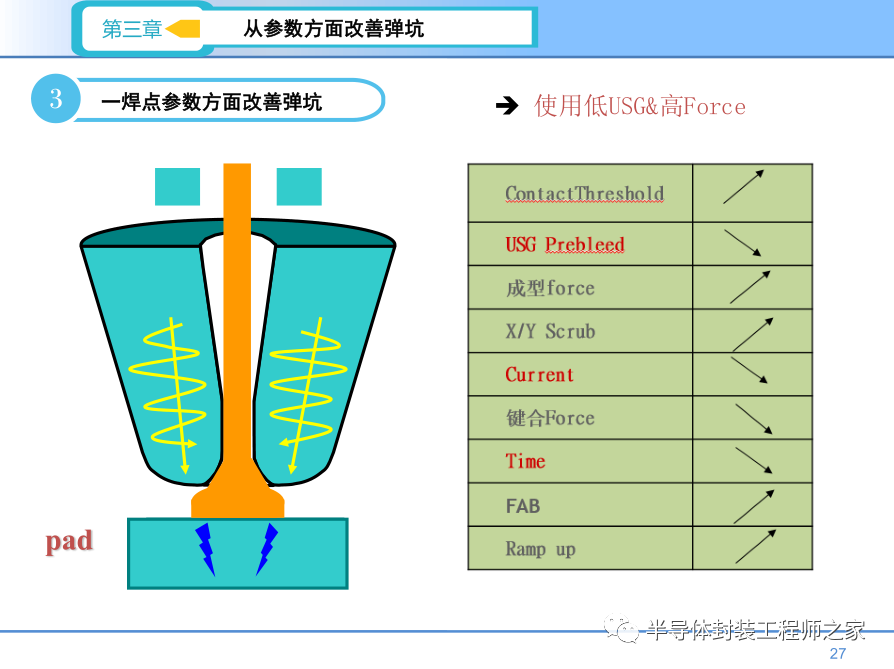Select the title 从参数方面改善弹坑

tap(333, 29)
